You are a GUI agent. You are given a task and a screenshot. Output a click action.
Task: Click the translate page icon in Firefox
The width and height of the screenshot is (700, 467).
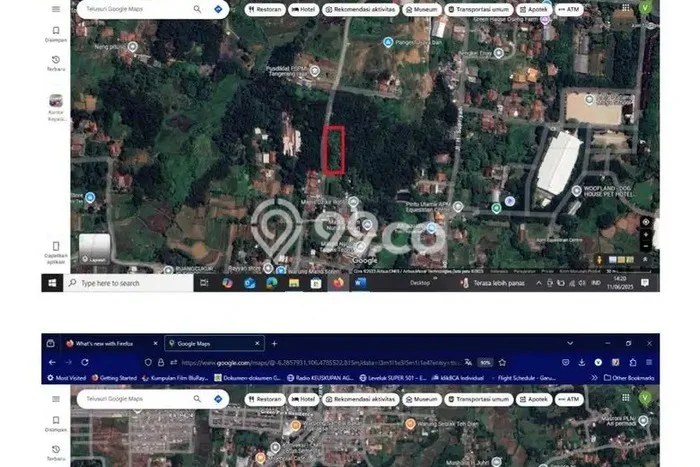click(468, 363)
